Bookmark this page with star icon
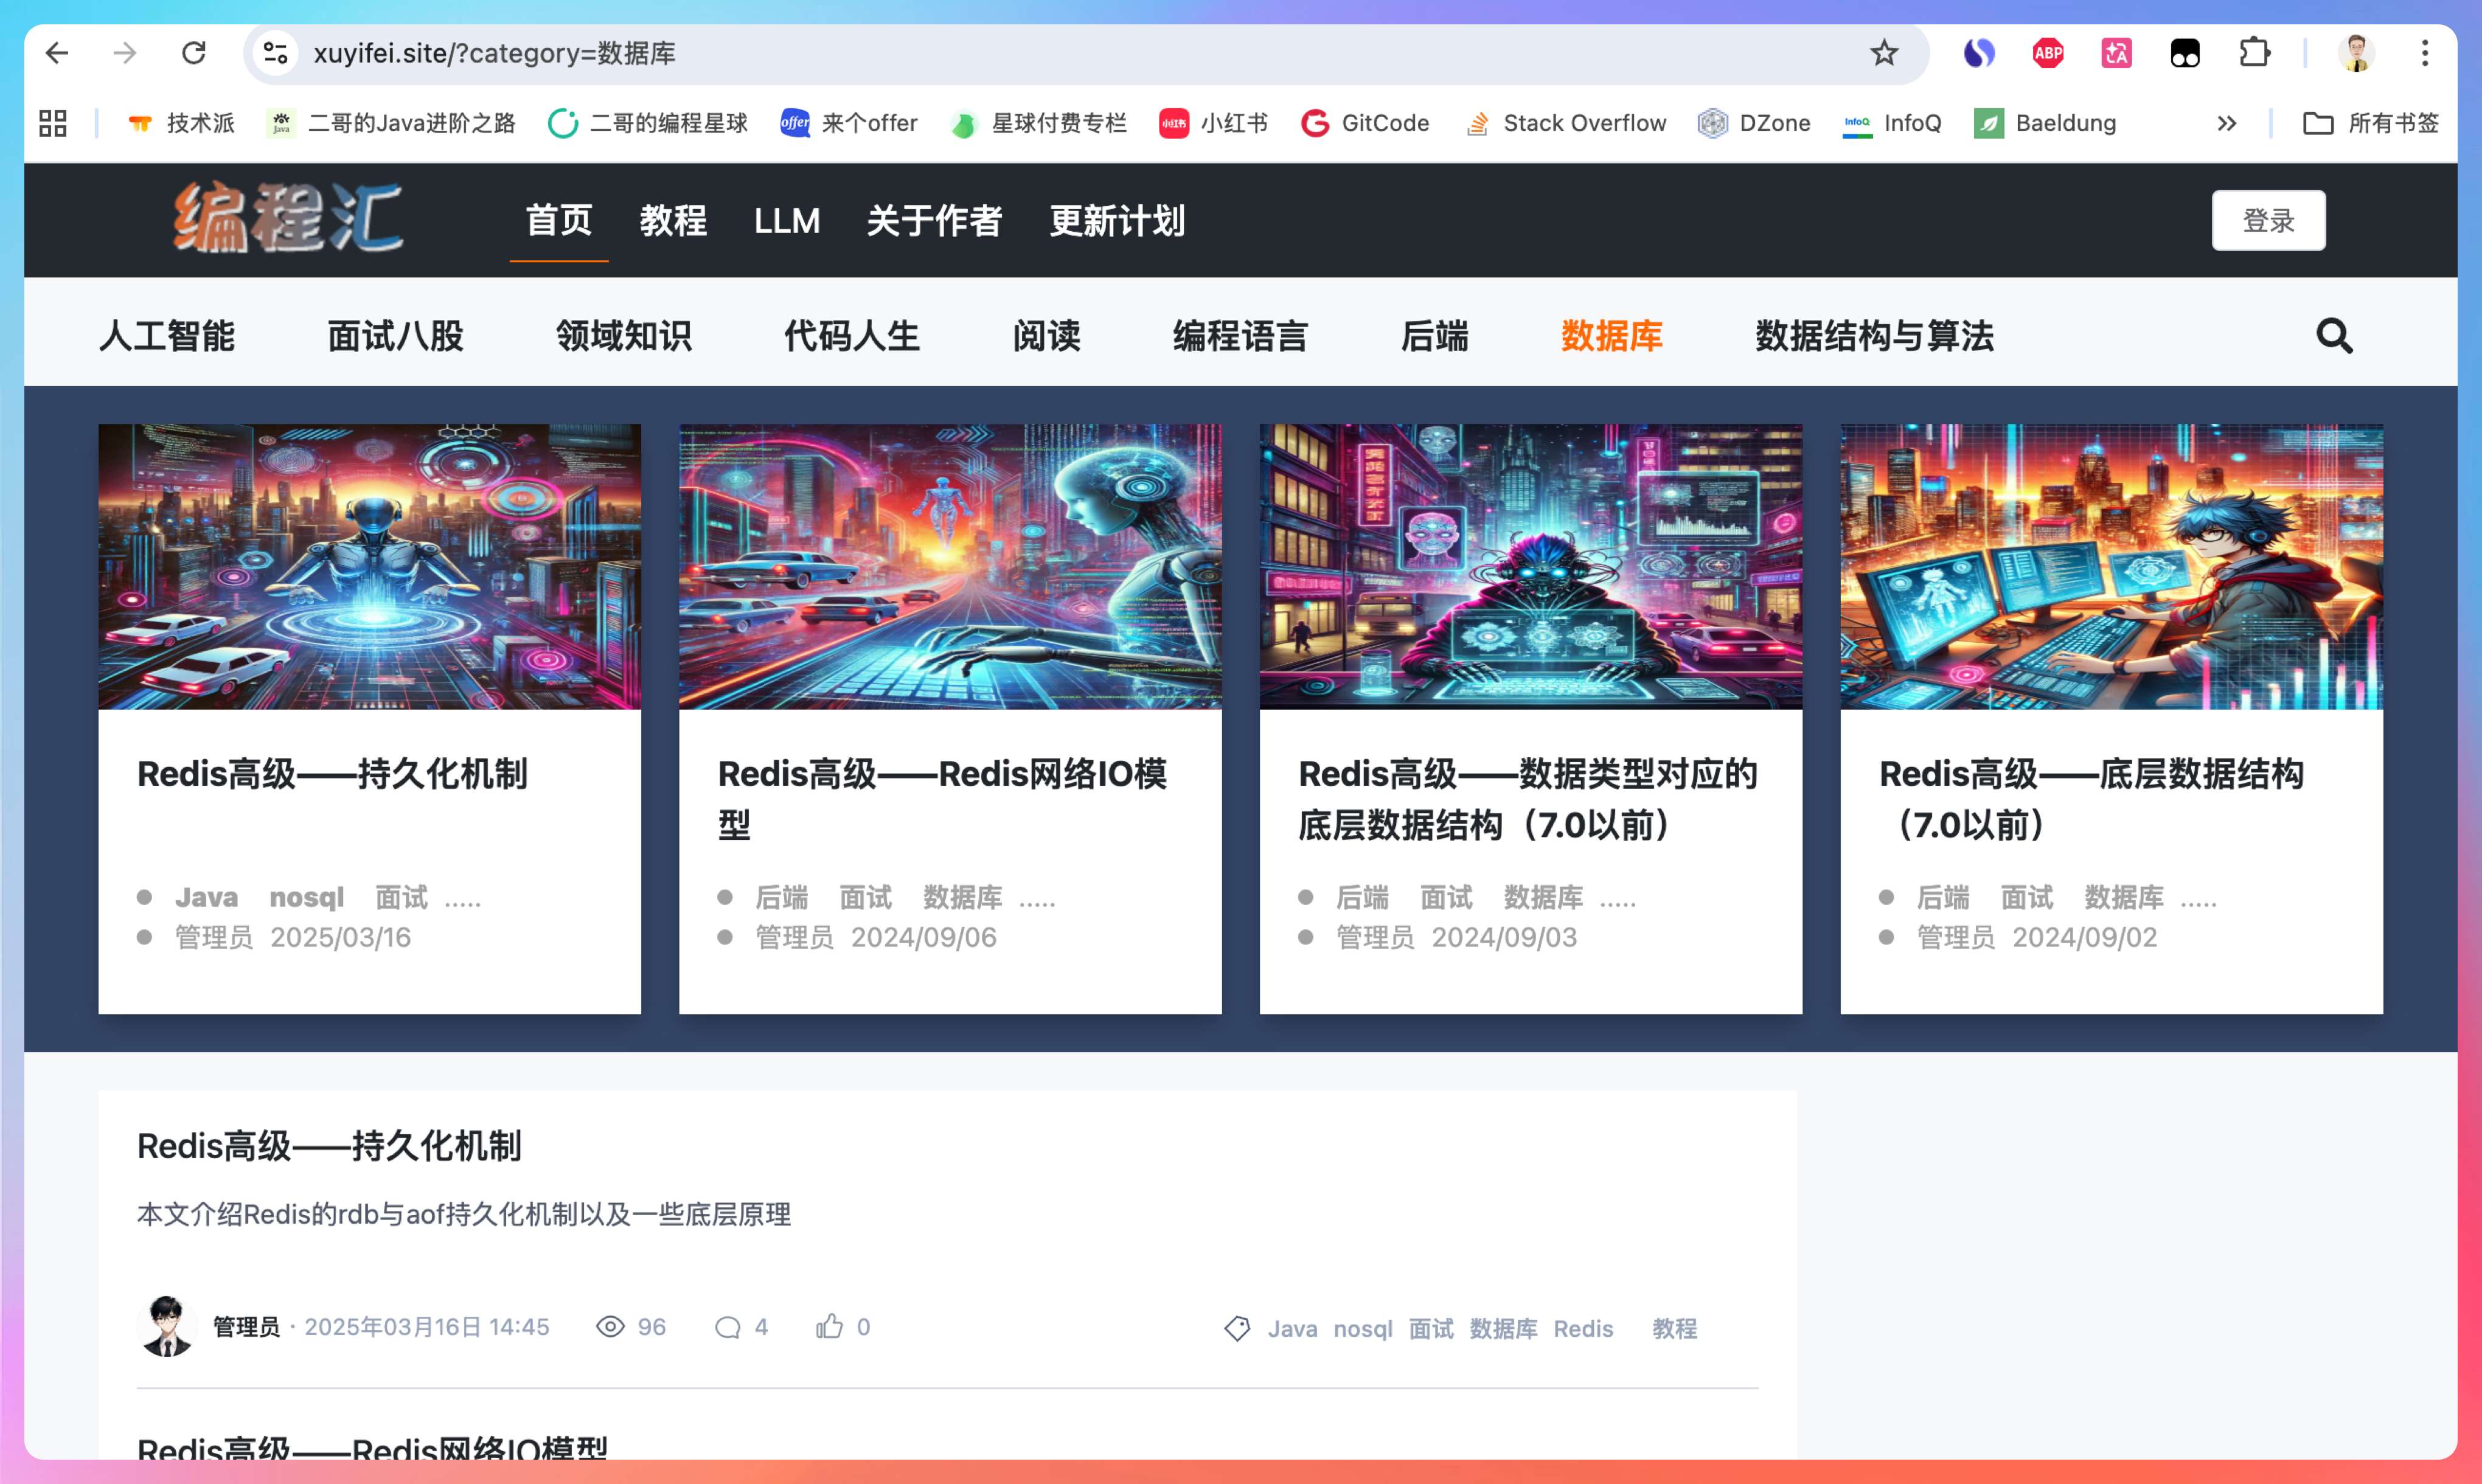Viewport: 2482px width, 1484px height. tap(1884, 53)
